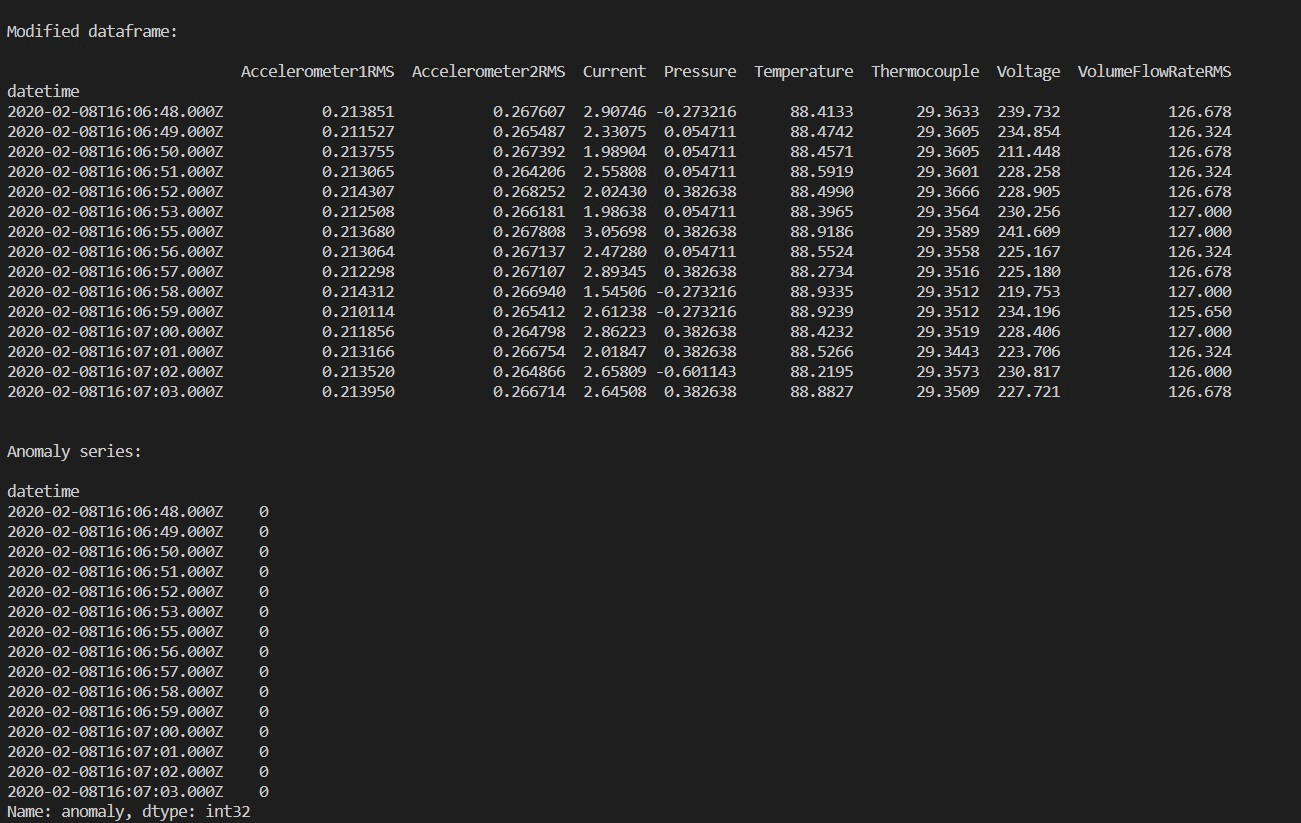Click the Accelerometer2RMS column header
This screenshot has height=823, width=1301.
coord(488,71)
